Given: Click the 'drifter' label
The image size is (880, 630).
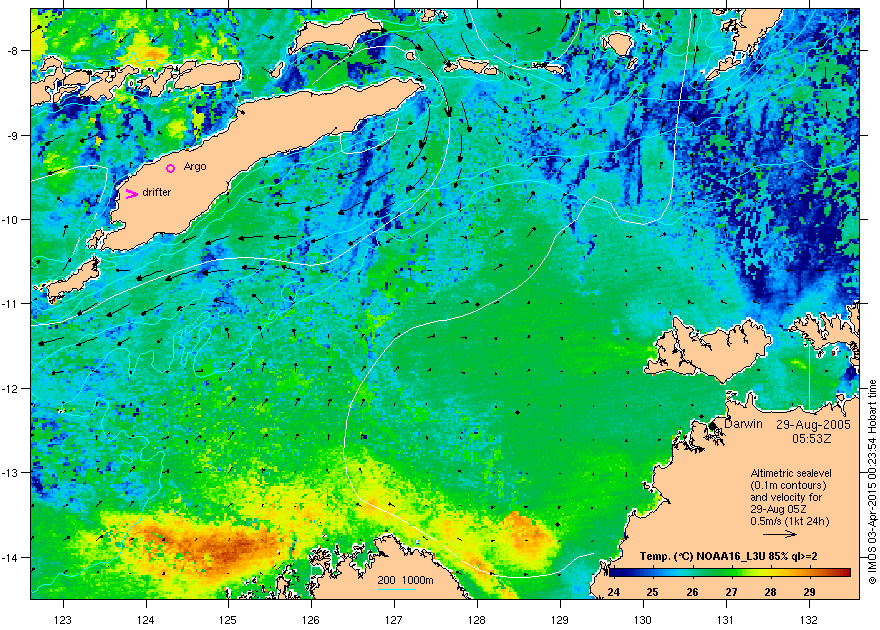Looking at the screenshot, I should 157,192.
